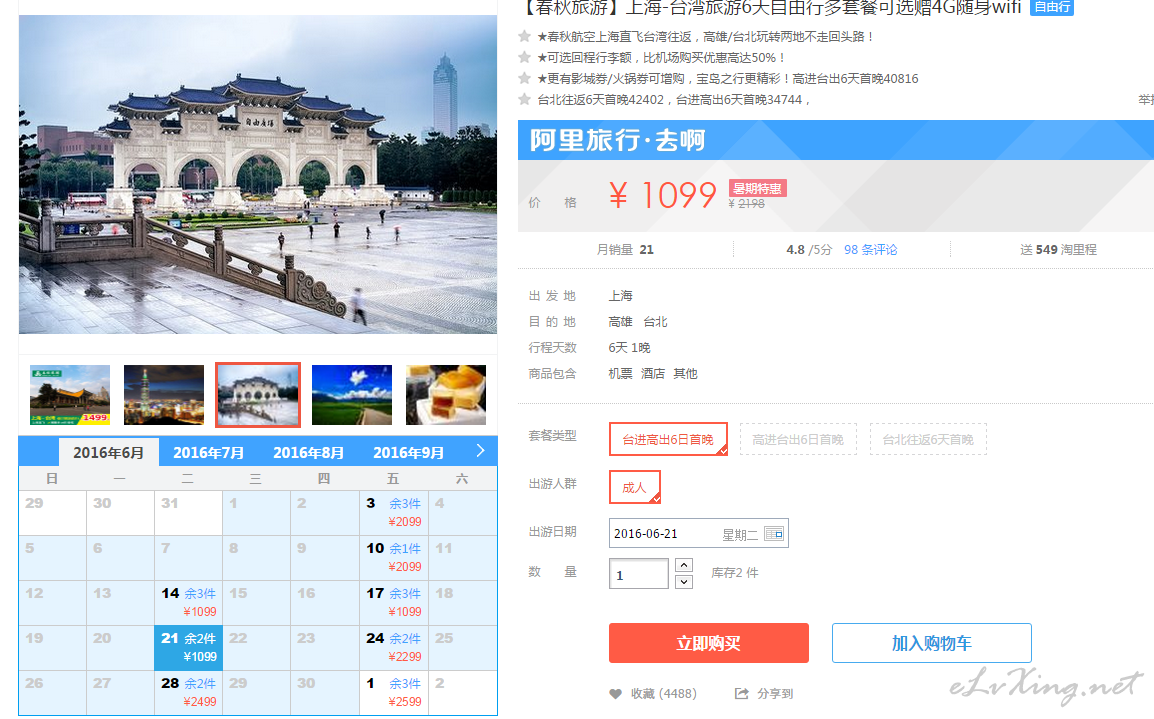Click 暑期特惠 promotion badge
The image size is (1154, 719).
[x=757, y=188]
